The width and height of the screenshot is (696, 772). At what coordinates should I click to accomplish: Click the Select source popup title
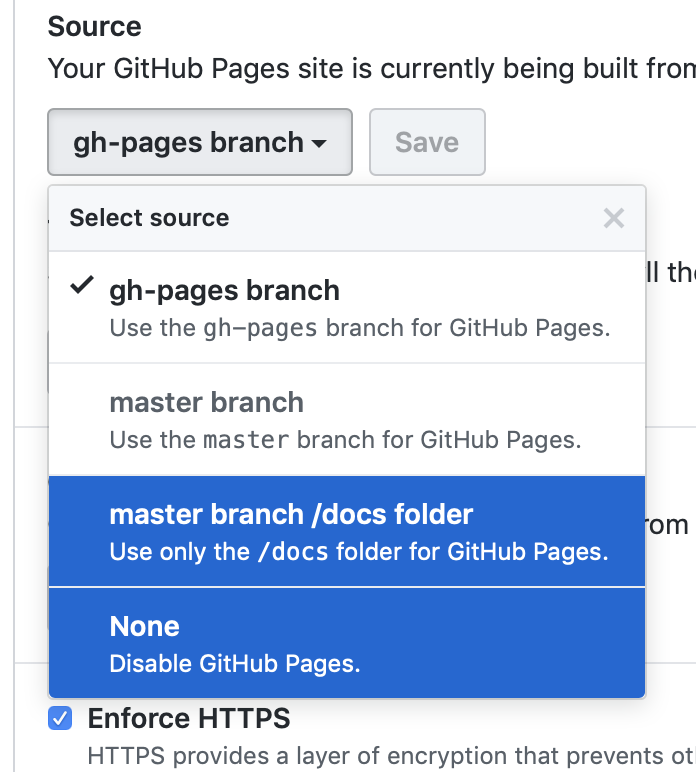pyautogui.click(x=149, y=218)
